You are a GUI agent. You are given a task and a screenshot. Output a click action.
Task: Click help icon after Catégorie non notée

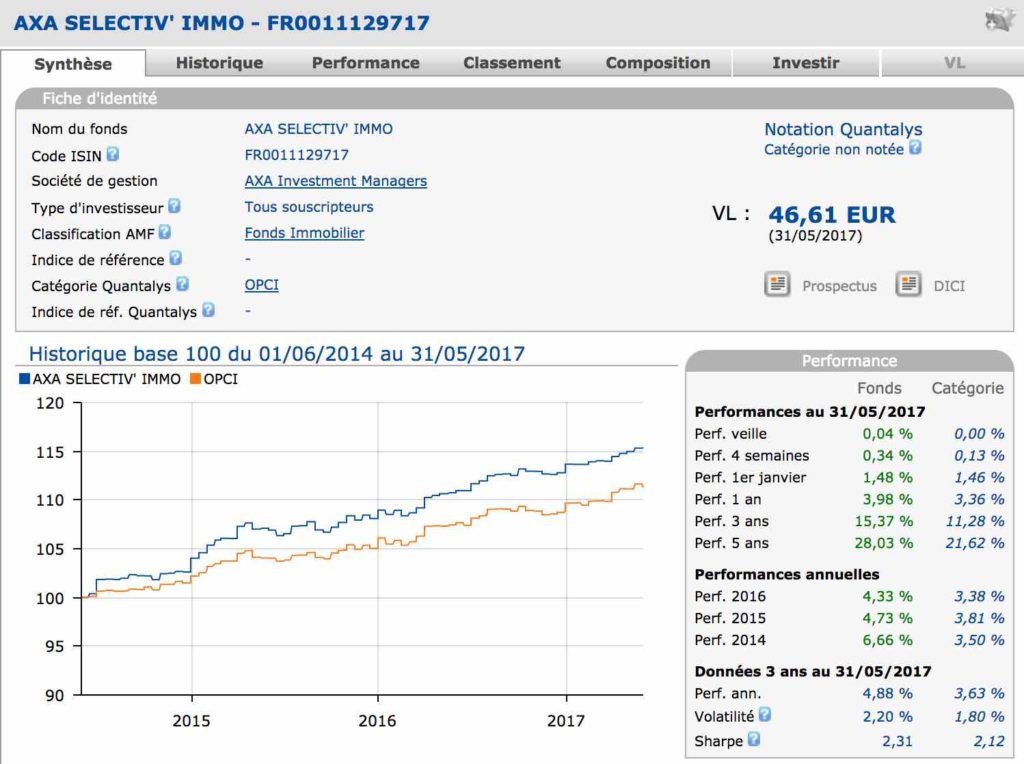pos(916,148)
